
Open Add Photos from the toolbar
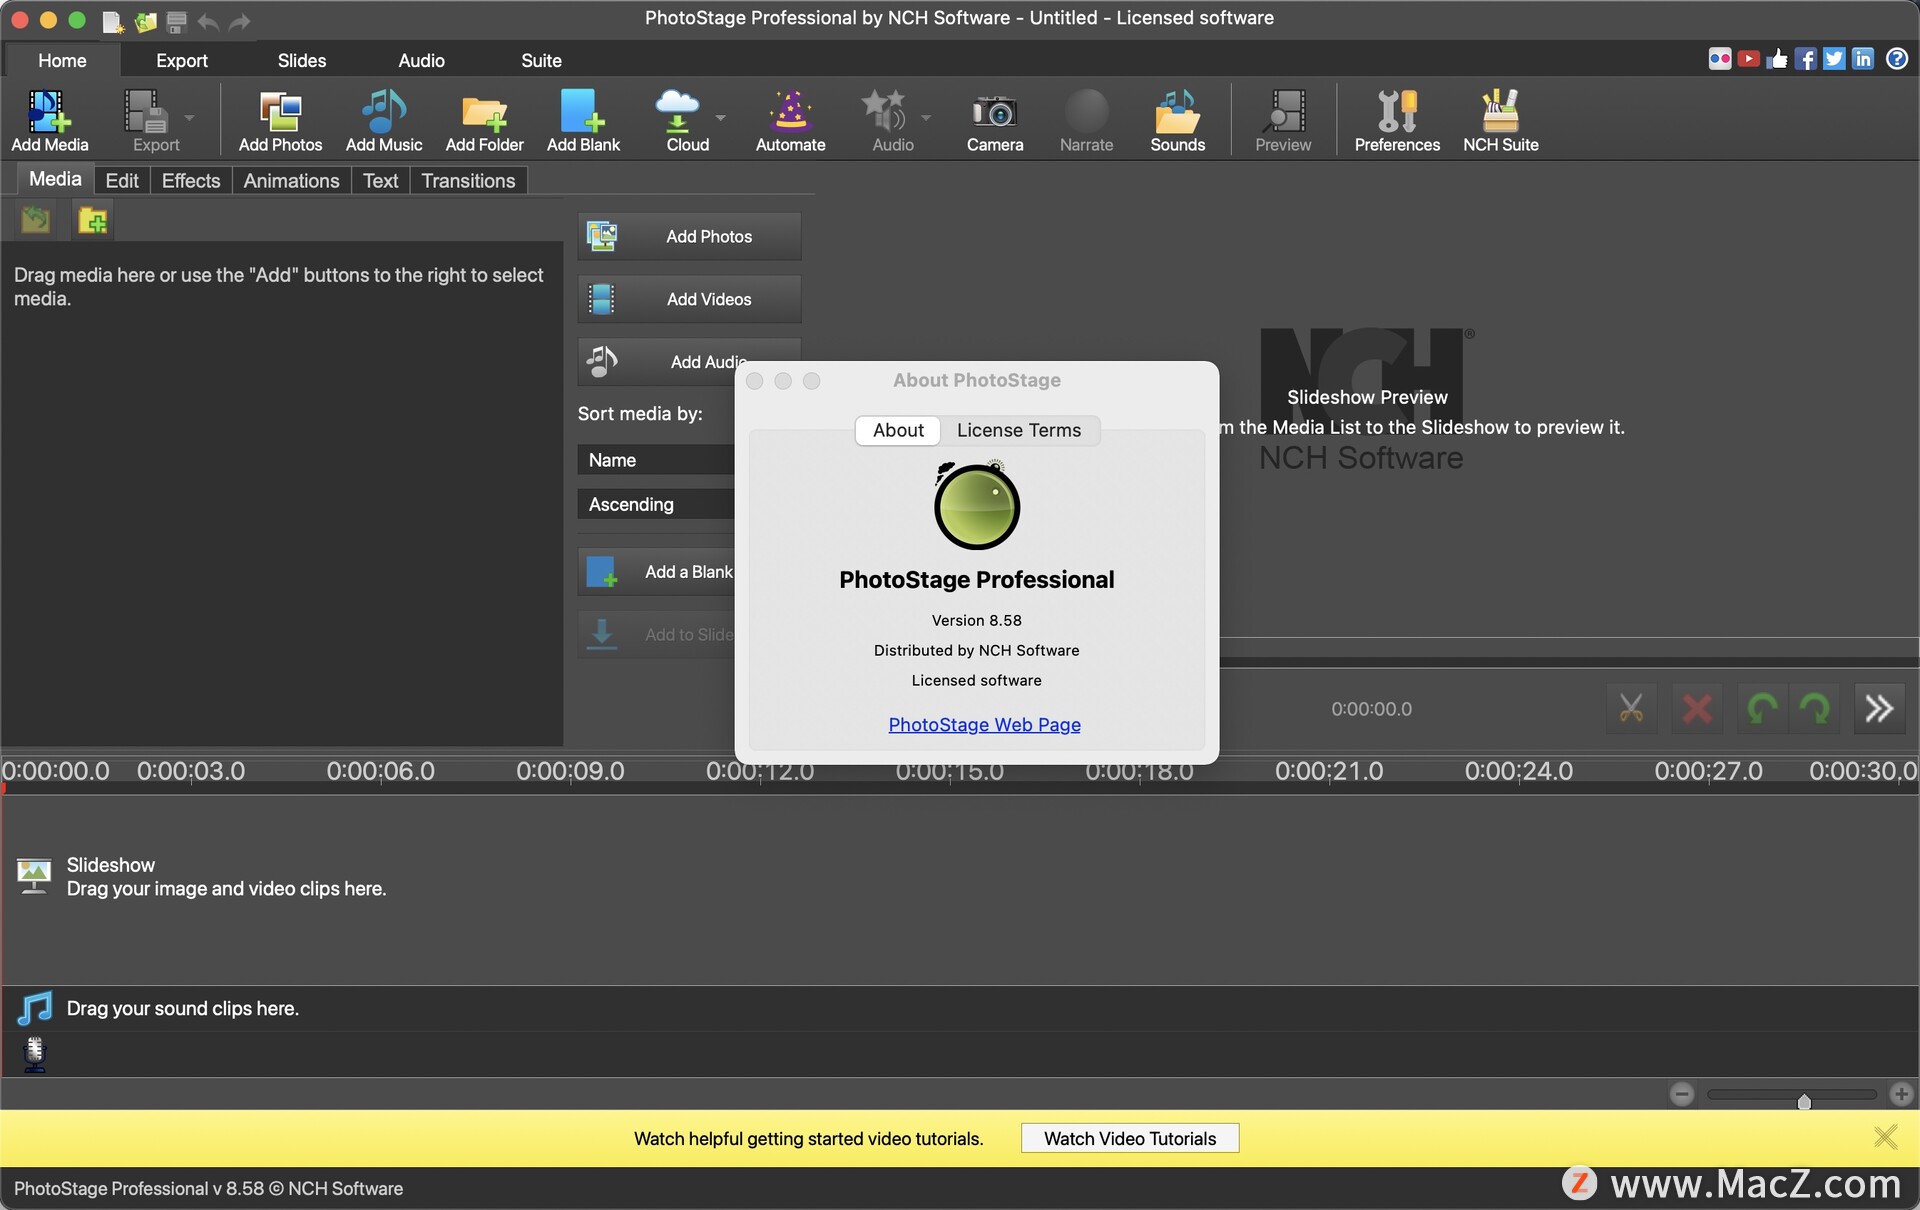[x=280, y=120]
